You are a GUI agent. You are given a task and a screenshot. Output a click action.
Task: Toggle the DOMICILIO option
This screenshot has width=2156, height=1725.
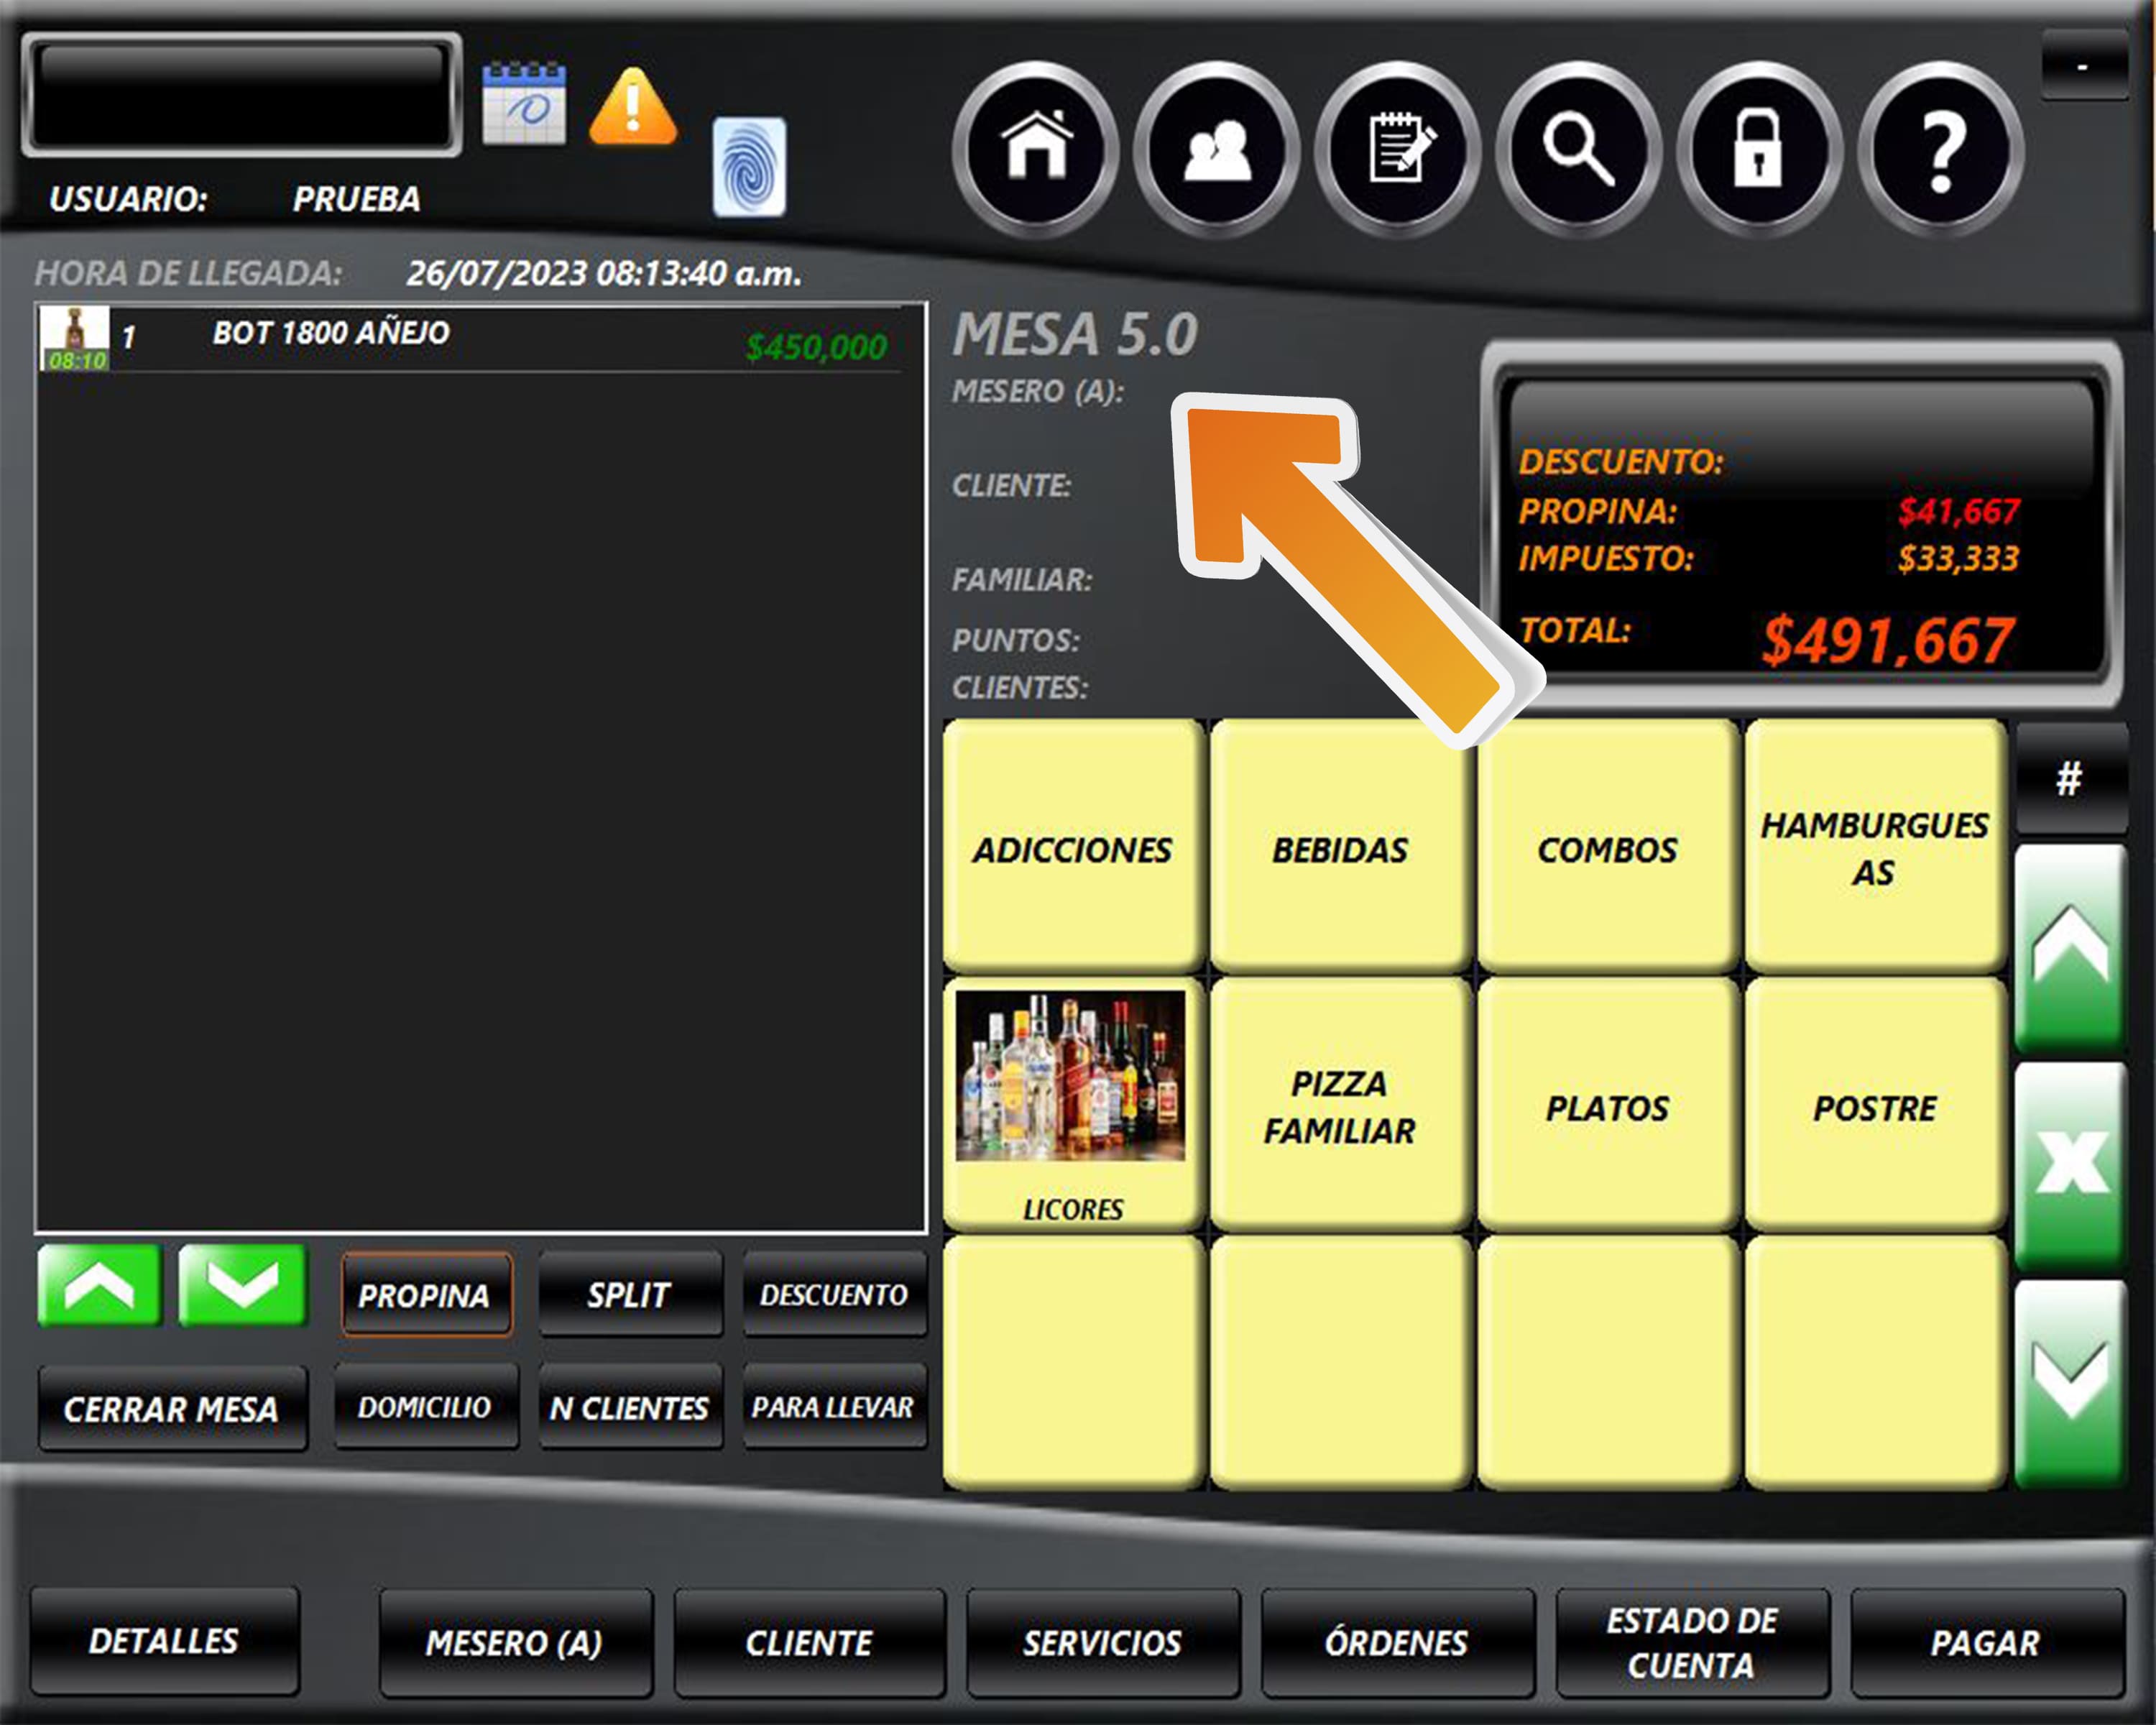(x=426, y=1407)
